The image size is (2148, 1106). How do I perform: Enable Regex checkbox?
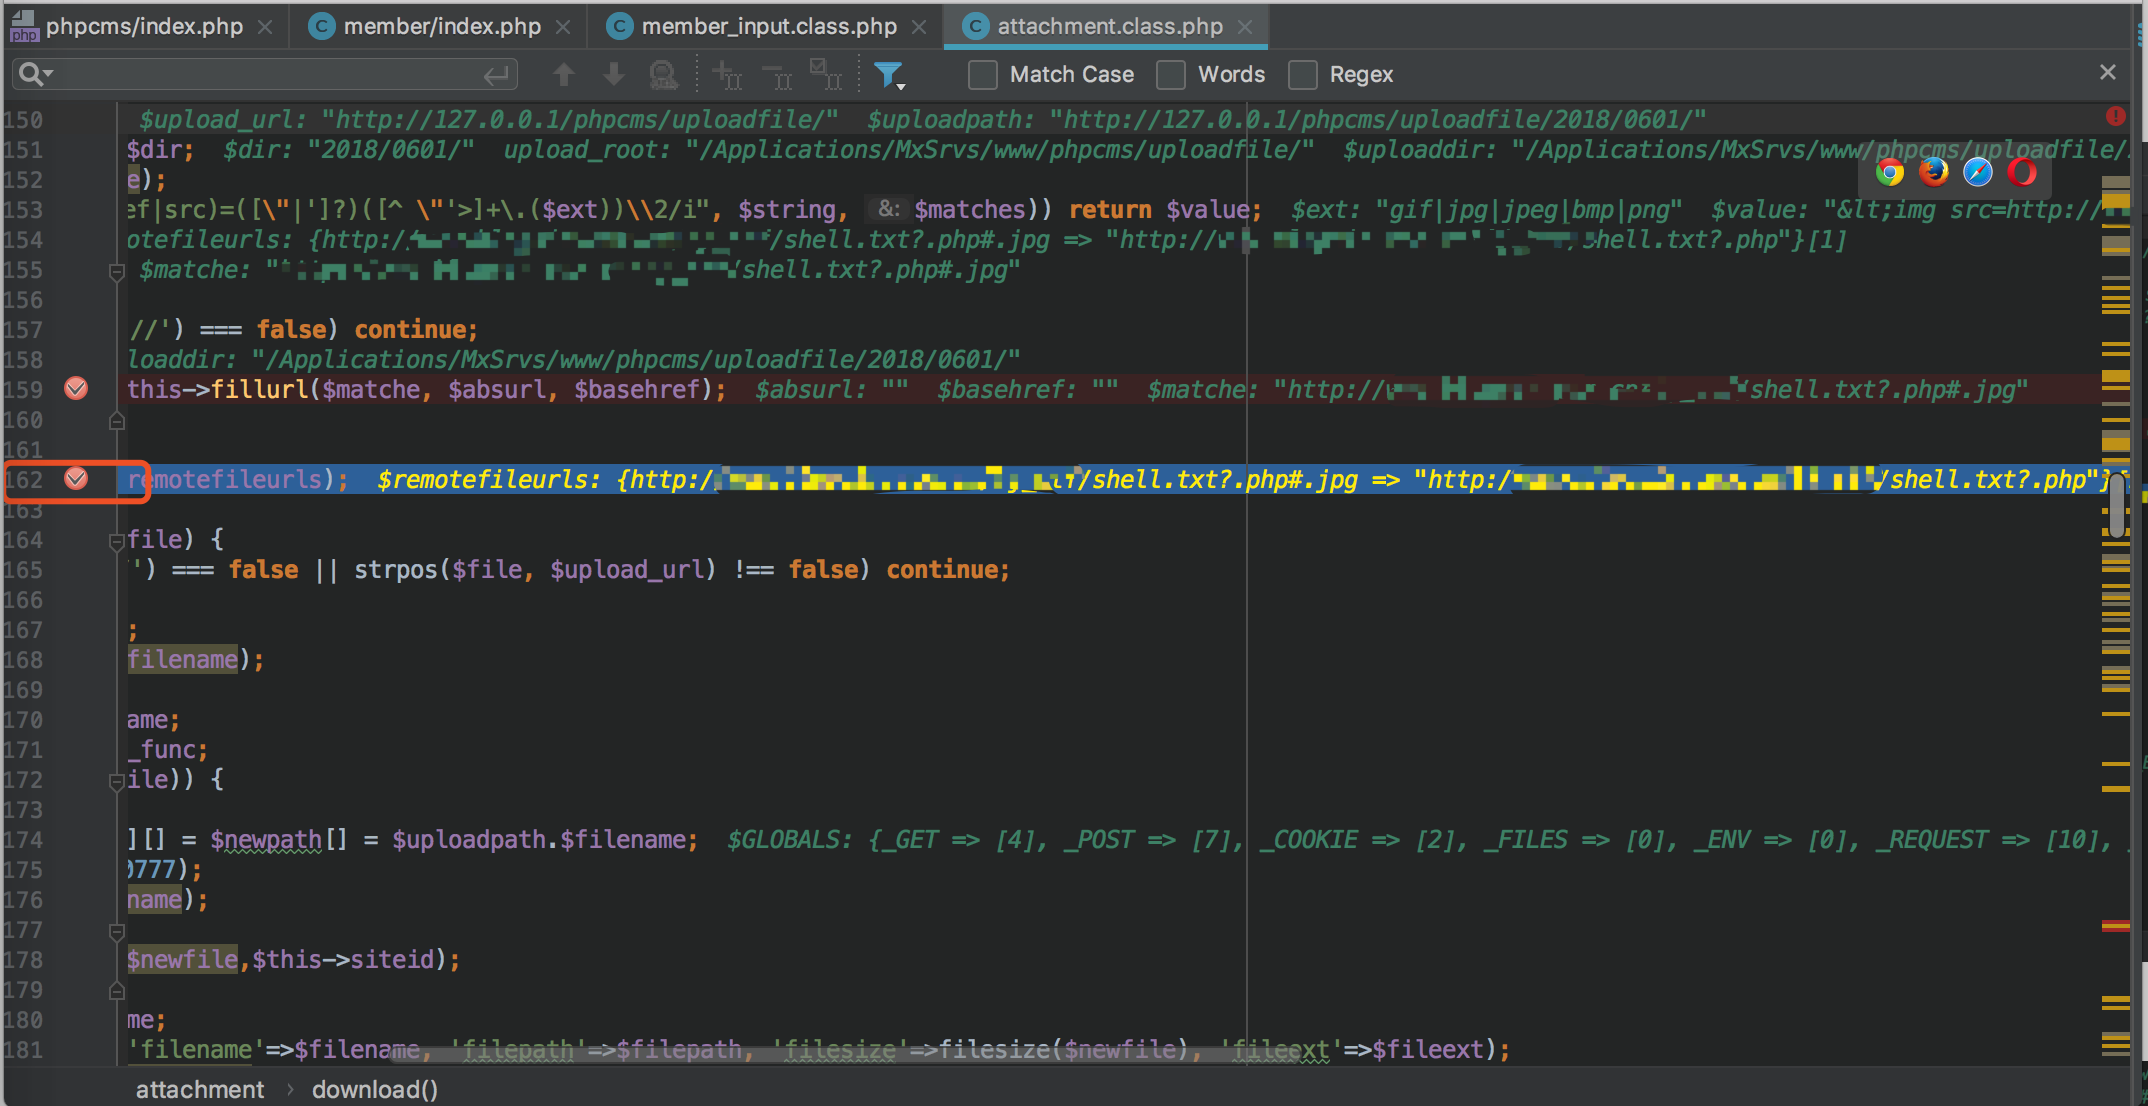coord(1302,75)
